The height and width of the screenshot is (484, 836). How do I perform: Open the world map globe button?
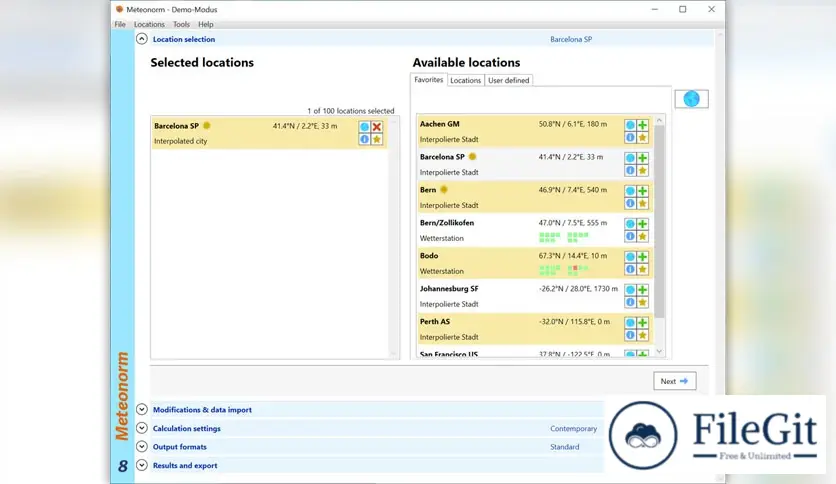[x=691, y=99]
